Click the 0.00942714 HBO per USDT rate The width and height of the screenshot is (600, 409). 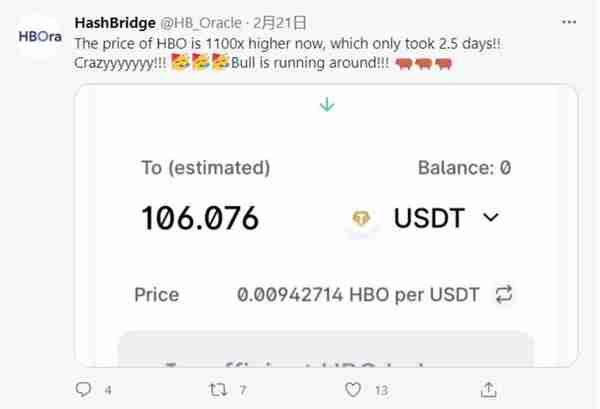click(358, 295)
